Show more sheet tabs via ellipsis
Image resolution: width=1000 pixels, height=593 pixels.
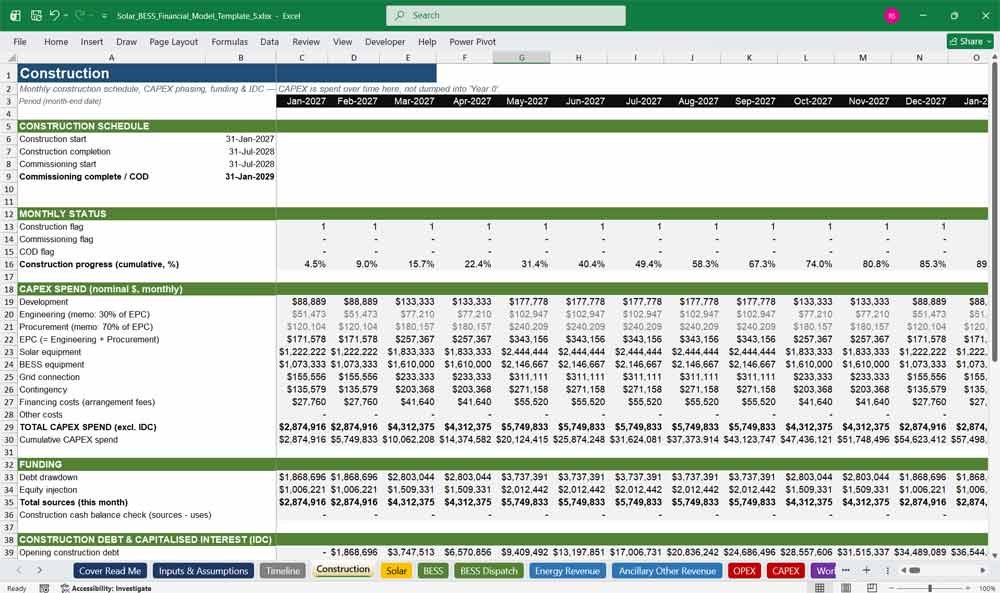(x=846, y=570)
